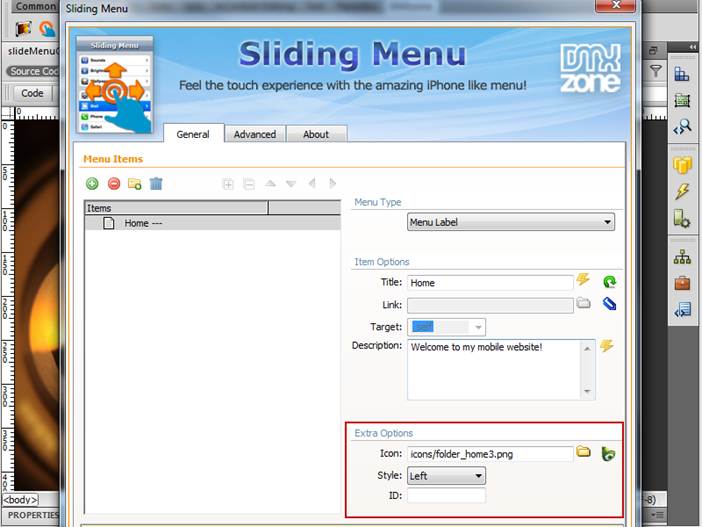Screen dimensions: 702x527
Task: Move selected item down with down arrow
Action: tap(291, 184)
